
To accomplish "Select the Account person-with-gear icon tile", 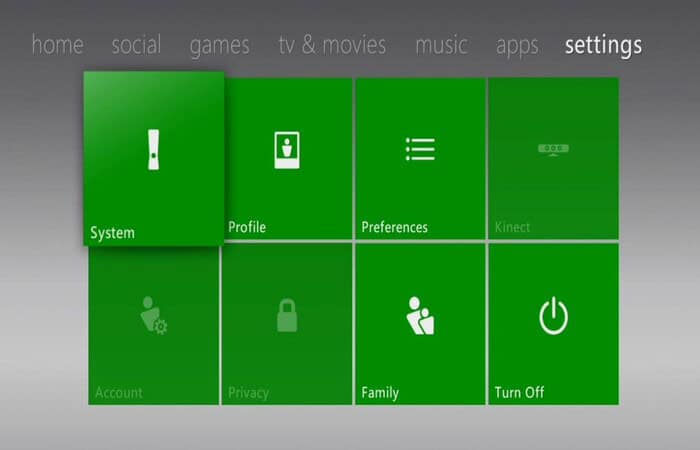I will click(x=154, y=325).
